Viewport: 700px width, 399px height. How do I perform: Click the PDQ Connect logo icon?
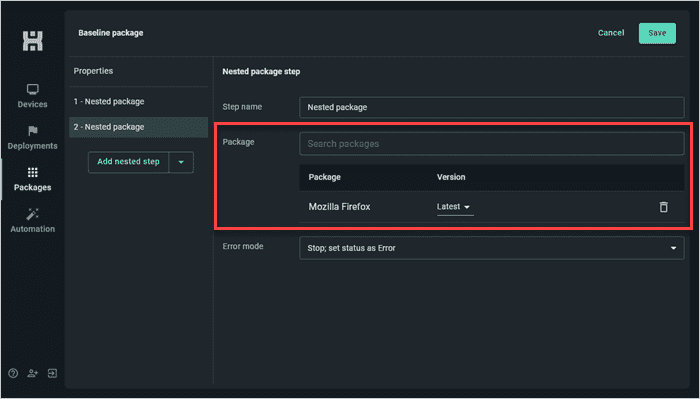pos(33,41)
